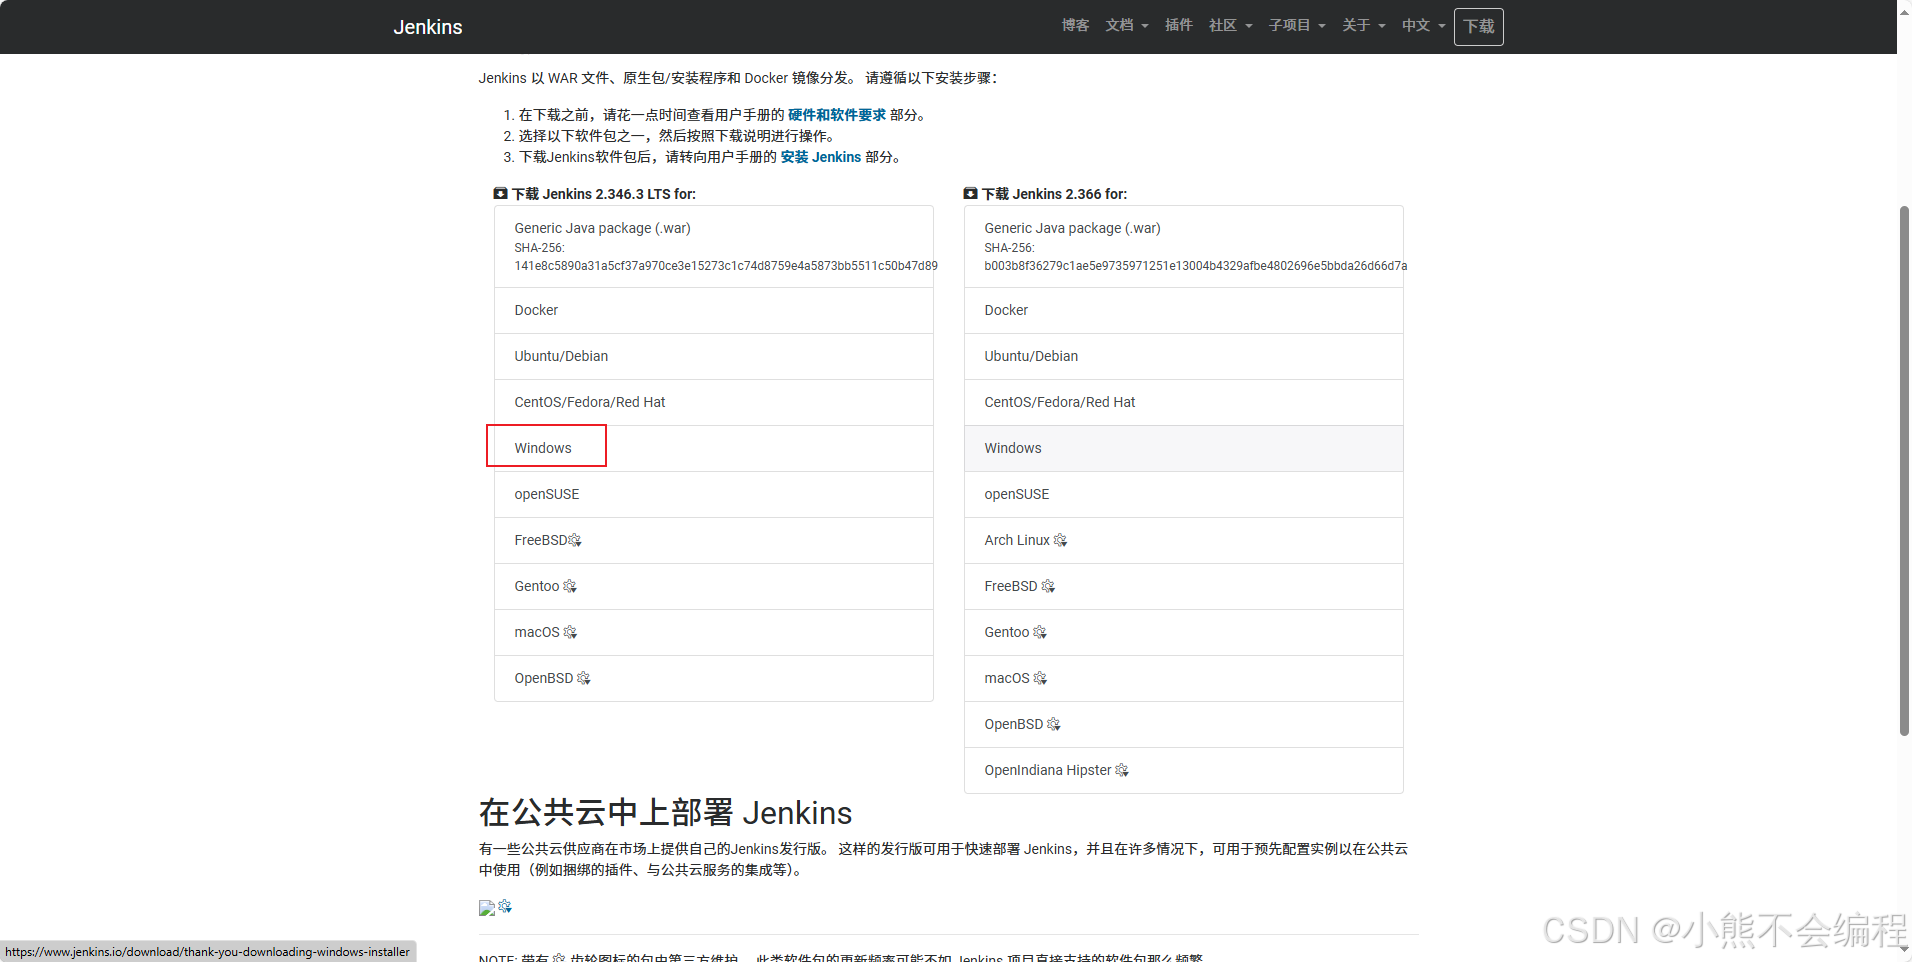The width and height of the screenshot is (1912, 962).
Task: Choose Docker under Jenkins 2.346.3 LTS
Action: (x=714, y=311)
